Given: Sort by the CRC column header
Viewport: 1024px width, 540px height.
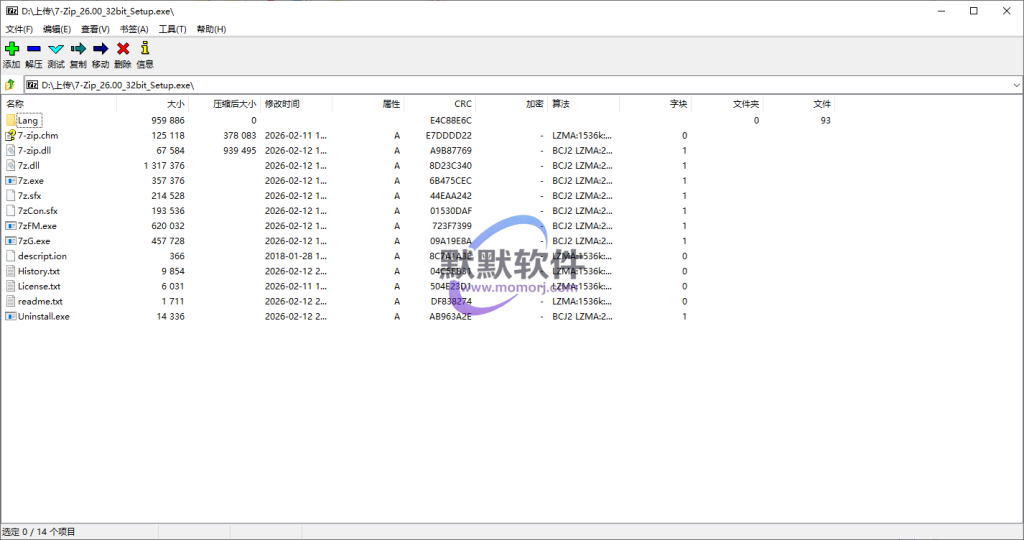Looking at the screenshot, I should [462, 104].
